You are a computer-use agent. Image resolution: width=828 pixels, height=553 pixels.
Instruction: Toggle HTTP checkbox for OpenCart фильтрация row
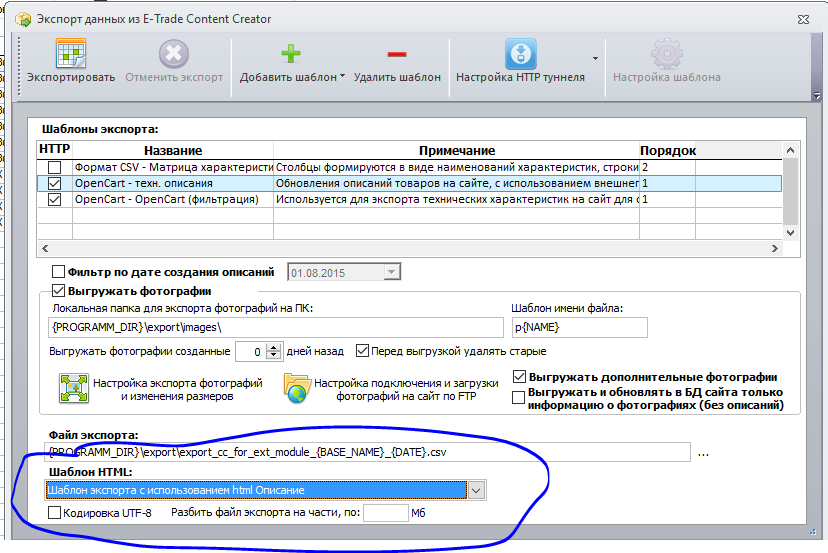[x=54, y=200]
